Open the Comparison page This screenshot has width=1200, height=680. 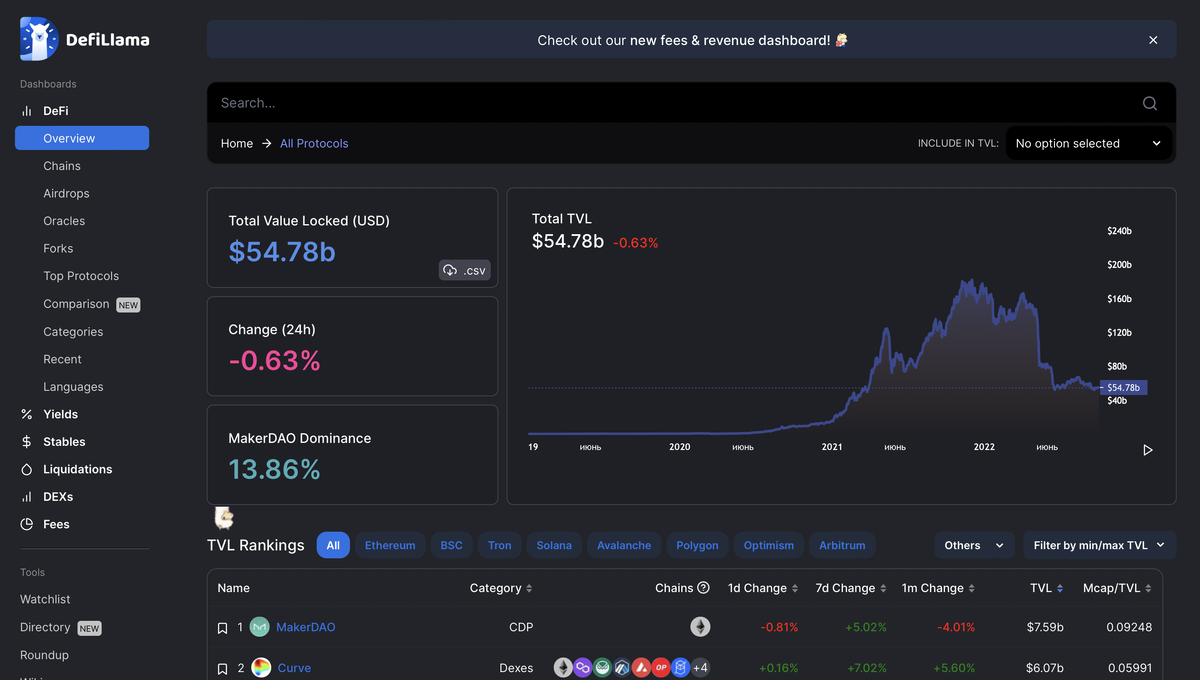76,304
